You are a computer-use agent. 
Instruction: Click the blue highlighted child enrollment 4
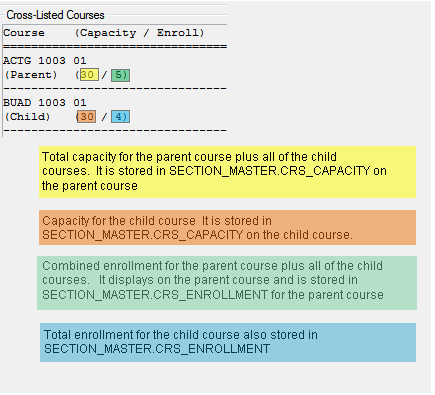tap(120, 117)
